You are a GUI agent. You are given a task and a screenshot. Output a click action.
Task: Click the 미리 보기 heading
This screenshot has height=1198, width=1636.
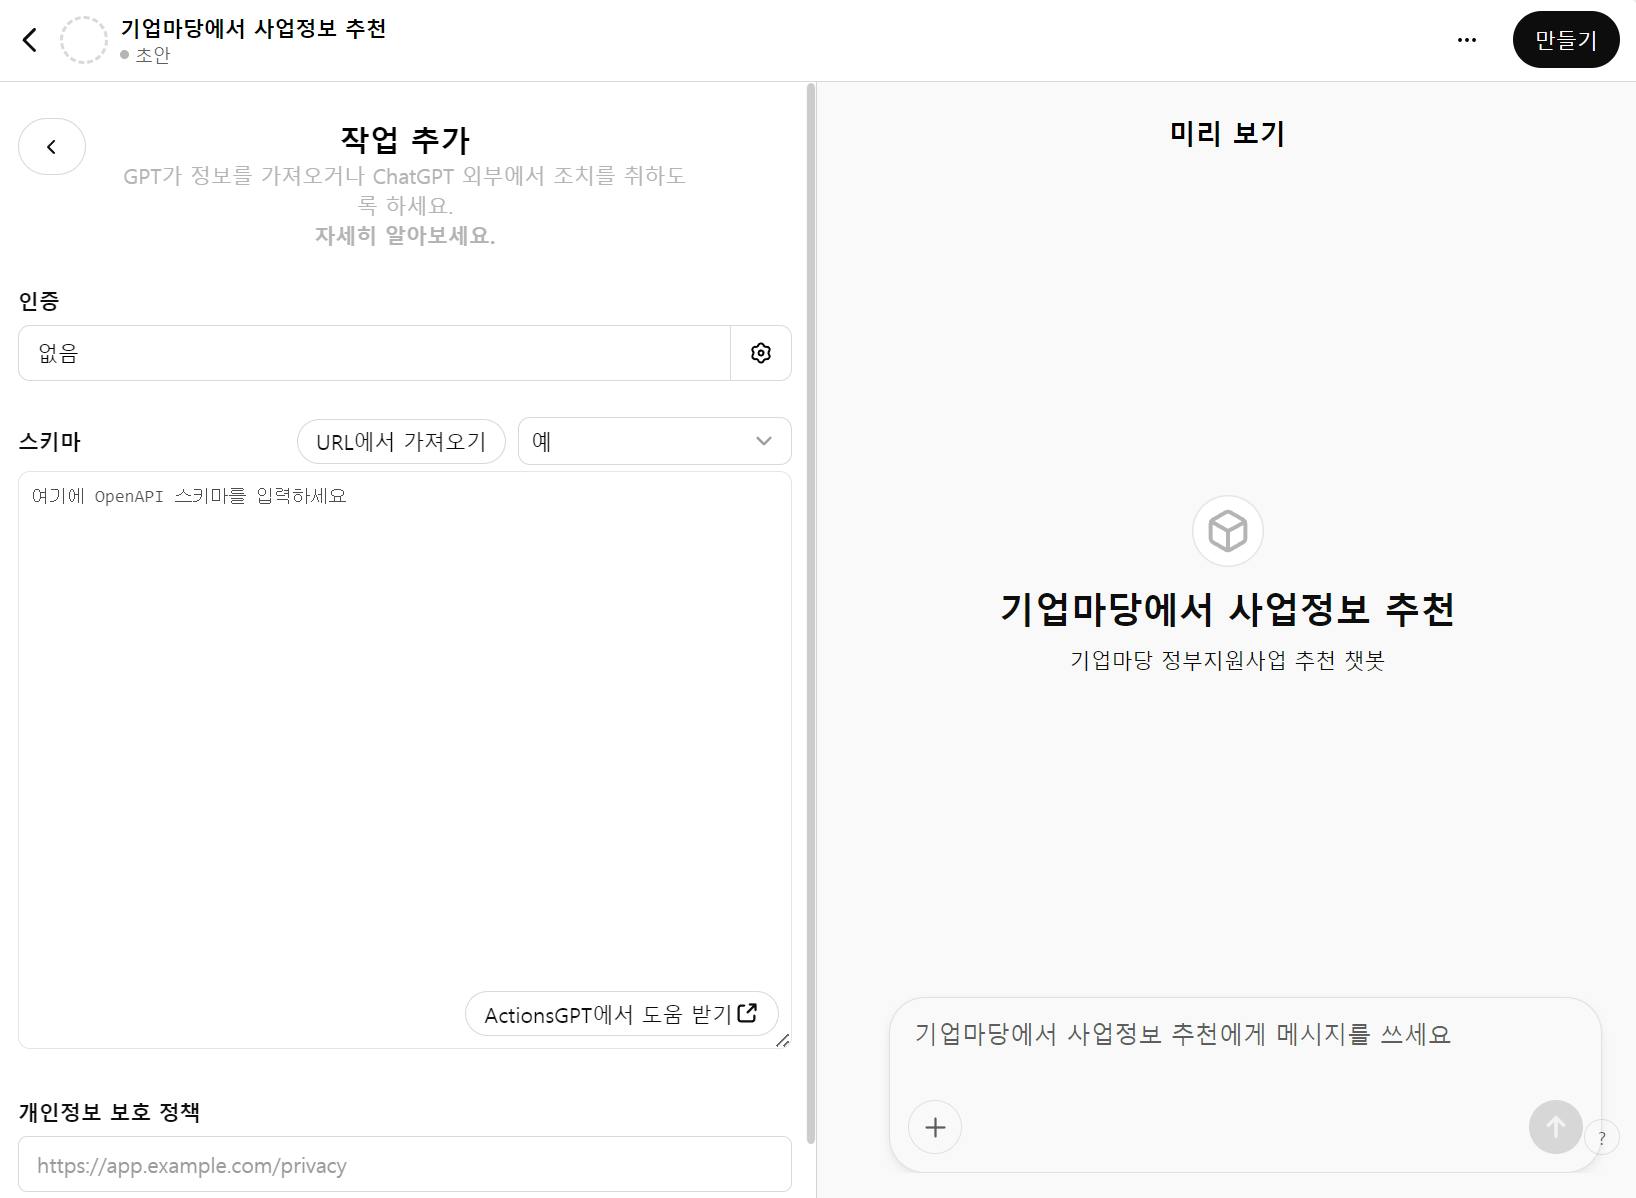coord(1228,133)
